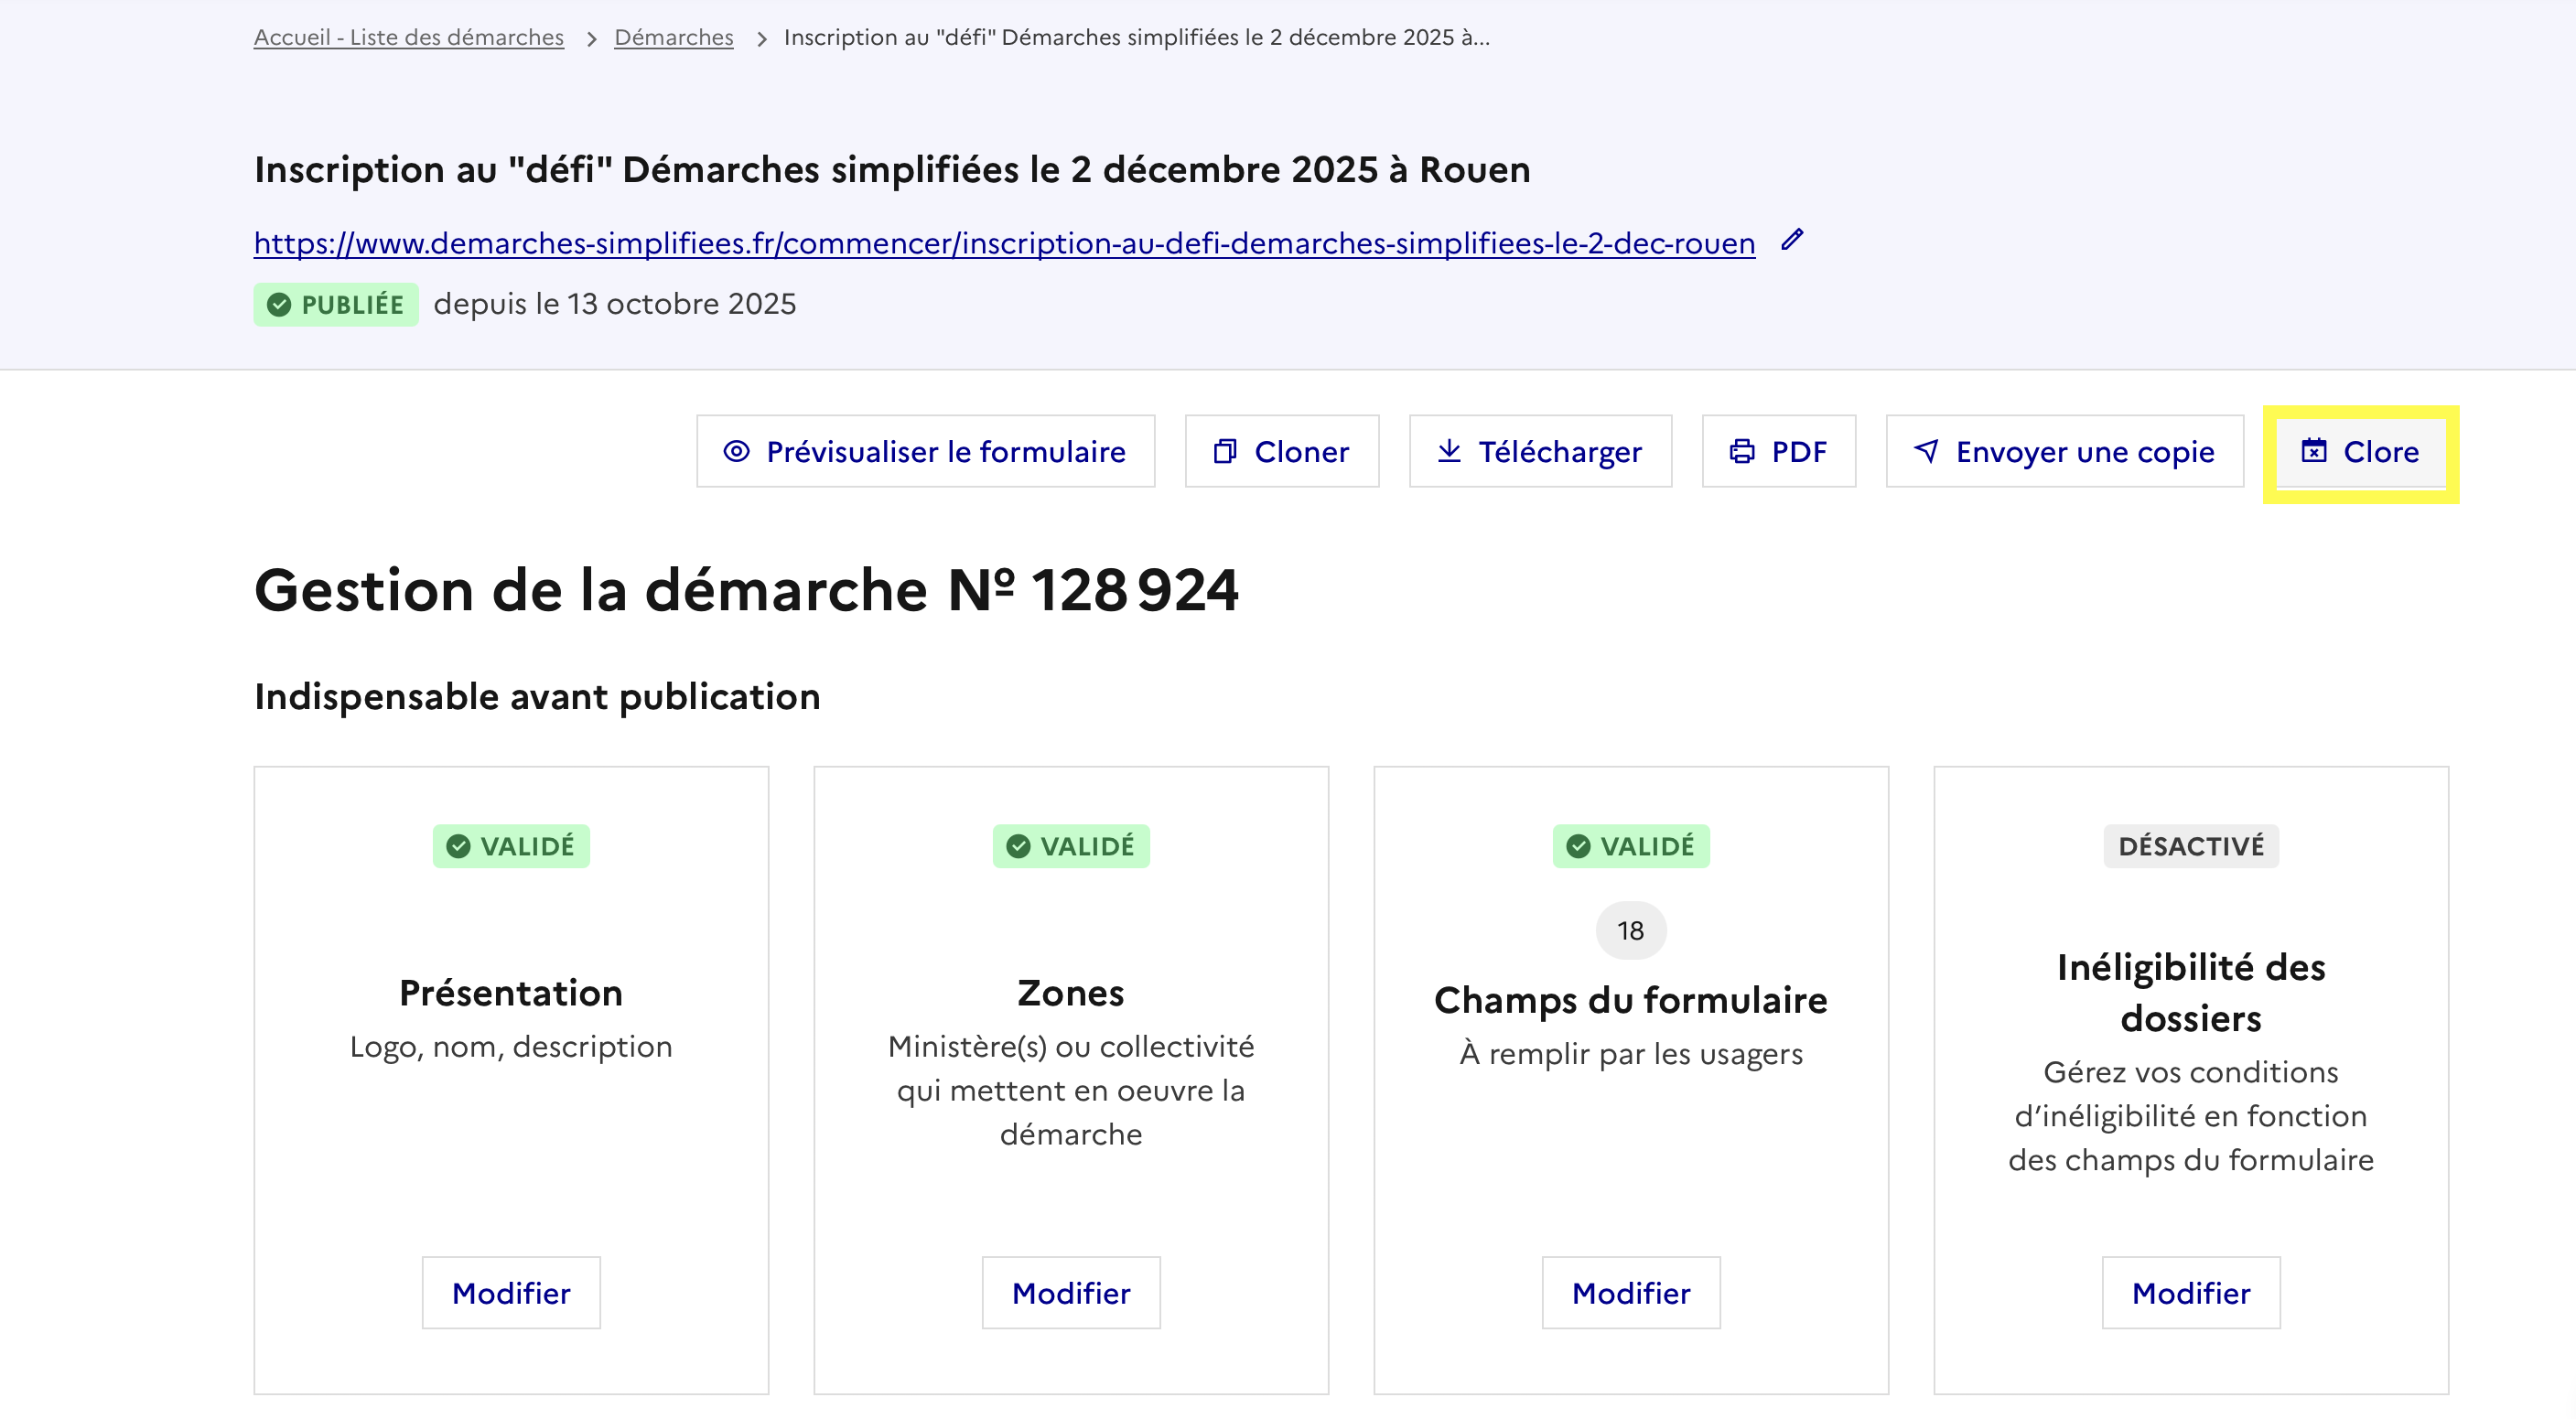Go to the Démarches breadcrumb link
This screenshot has height=1419, width=2576.
(x=673, y=37)
